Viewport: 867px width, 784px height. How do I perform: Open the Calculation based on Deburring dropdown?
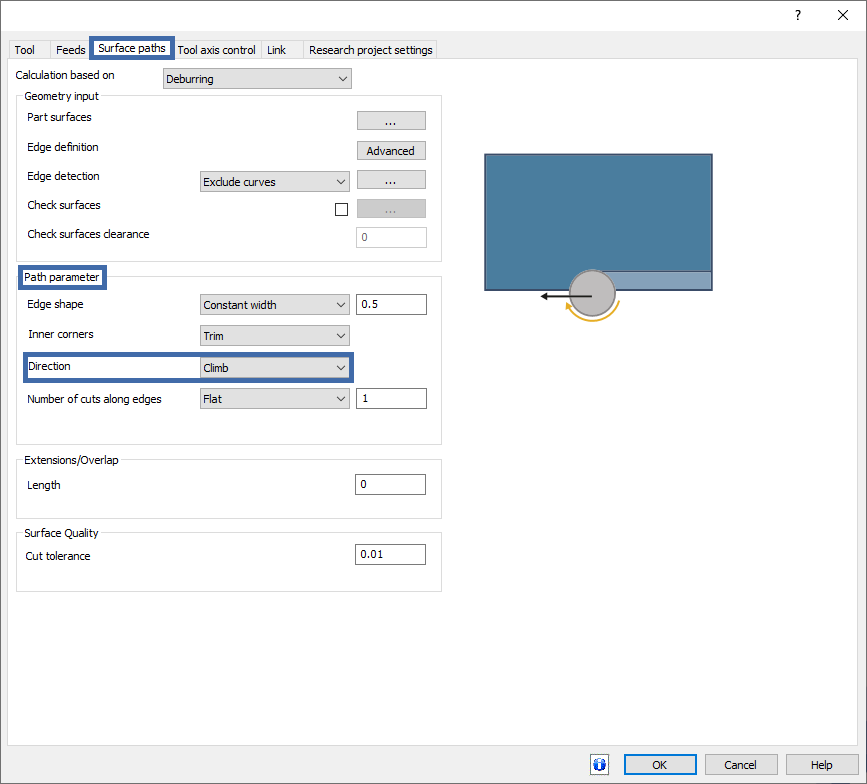[x=257, y=79]
